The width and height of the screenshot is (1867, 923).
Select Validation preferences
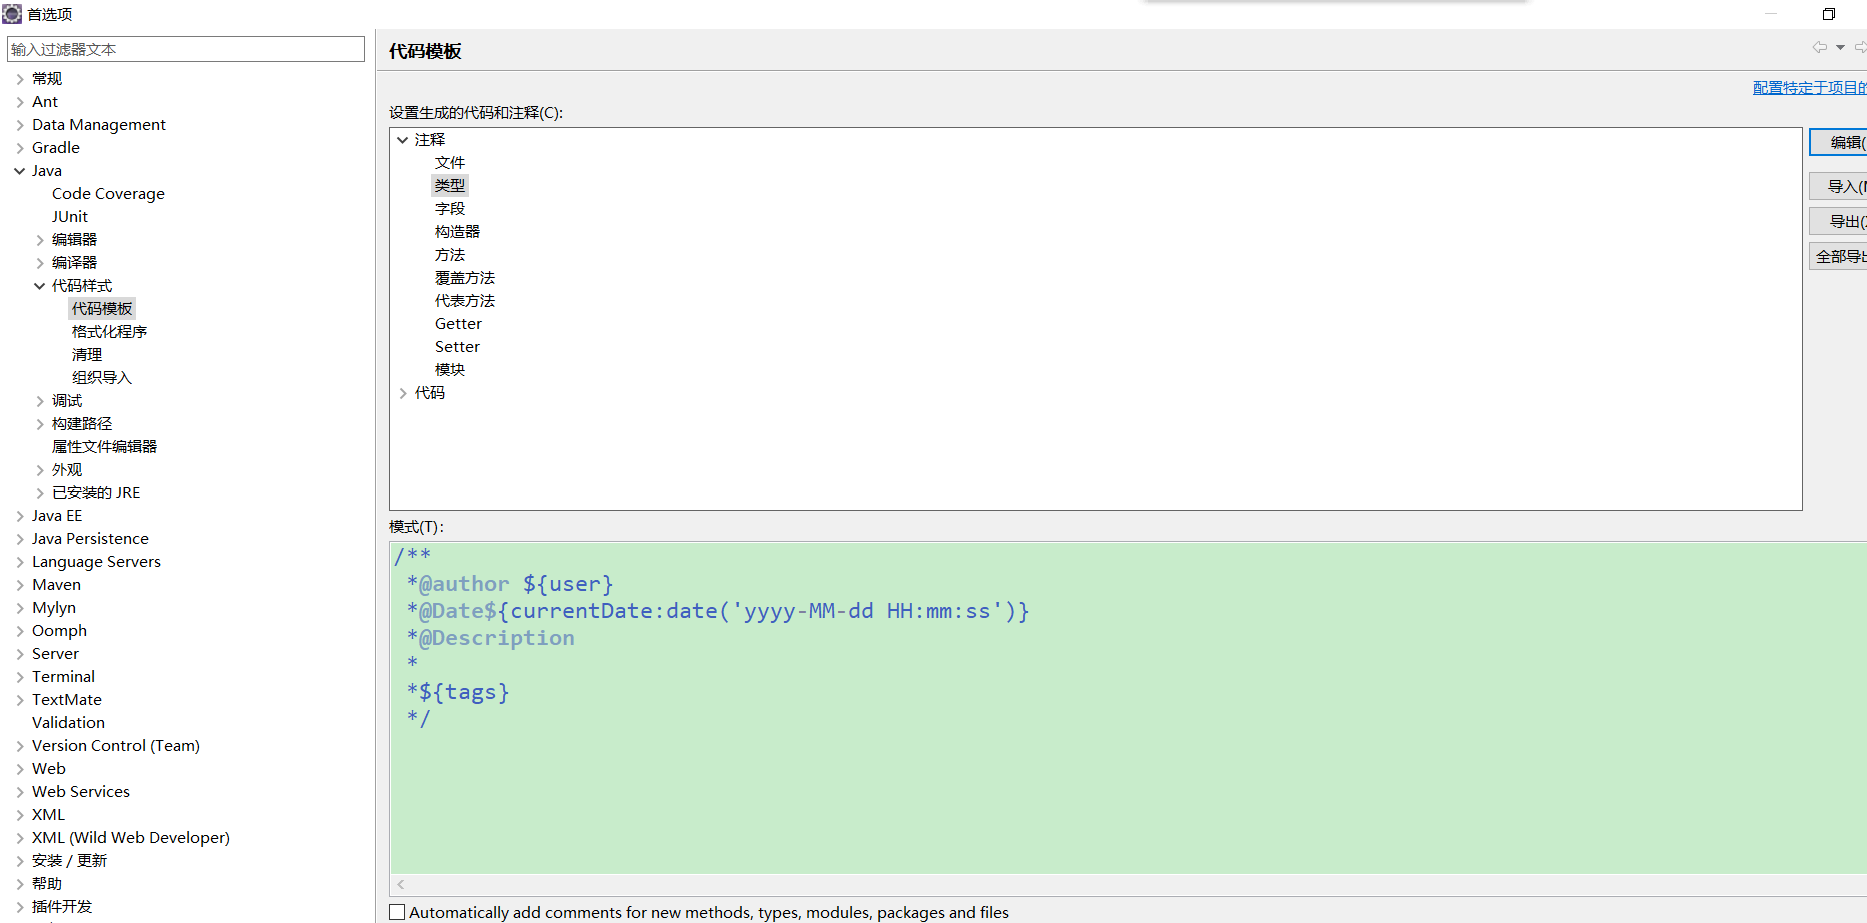(x=68, y=723)
